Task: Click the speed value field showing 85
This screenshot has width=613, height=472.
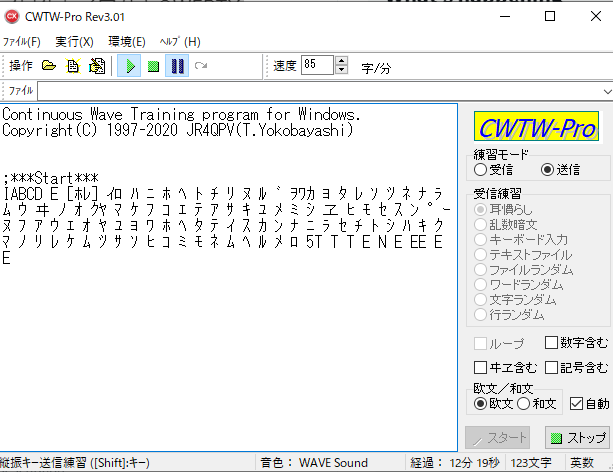Action: [317, 65]
